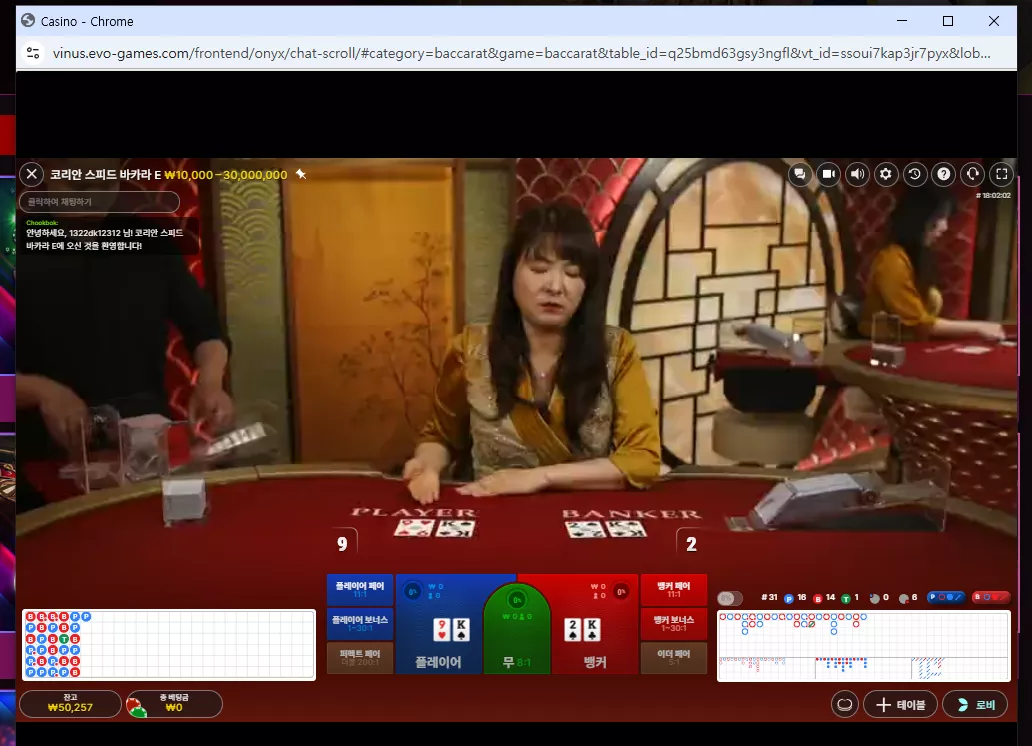Go back to 로비 lobby button

click(x=975, y=705)
